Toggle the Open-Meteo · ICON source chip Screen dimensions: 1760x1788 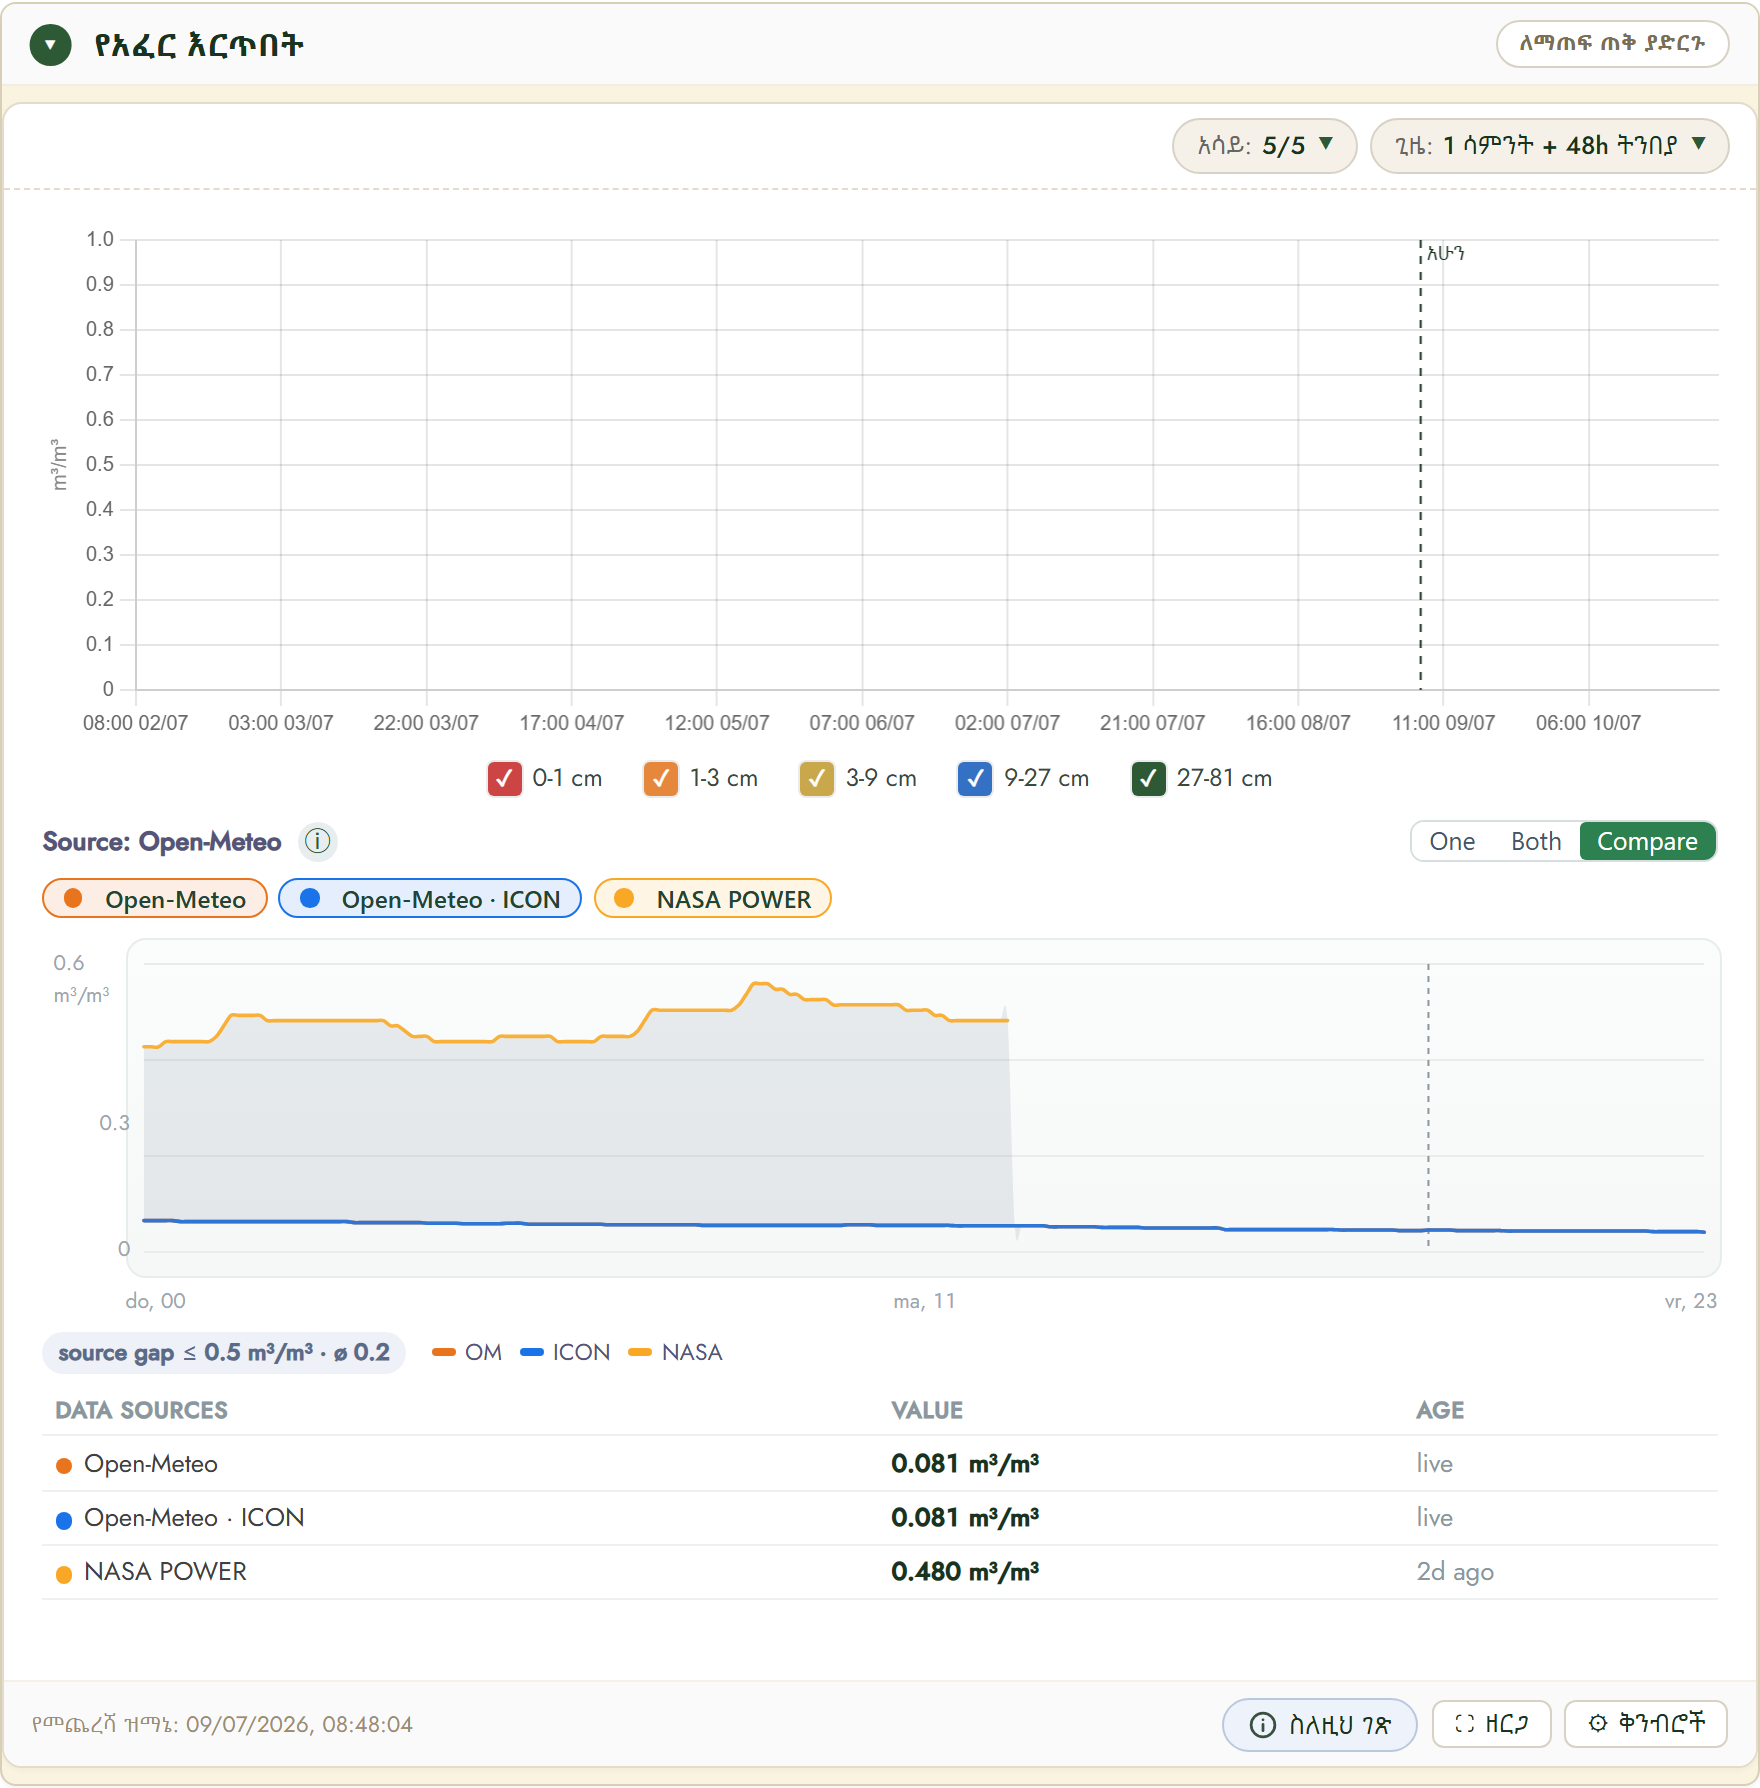430,898
